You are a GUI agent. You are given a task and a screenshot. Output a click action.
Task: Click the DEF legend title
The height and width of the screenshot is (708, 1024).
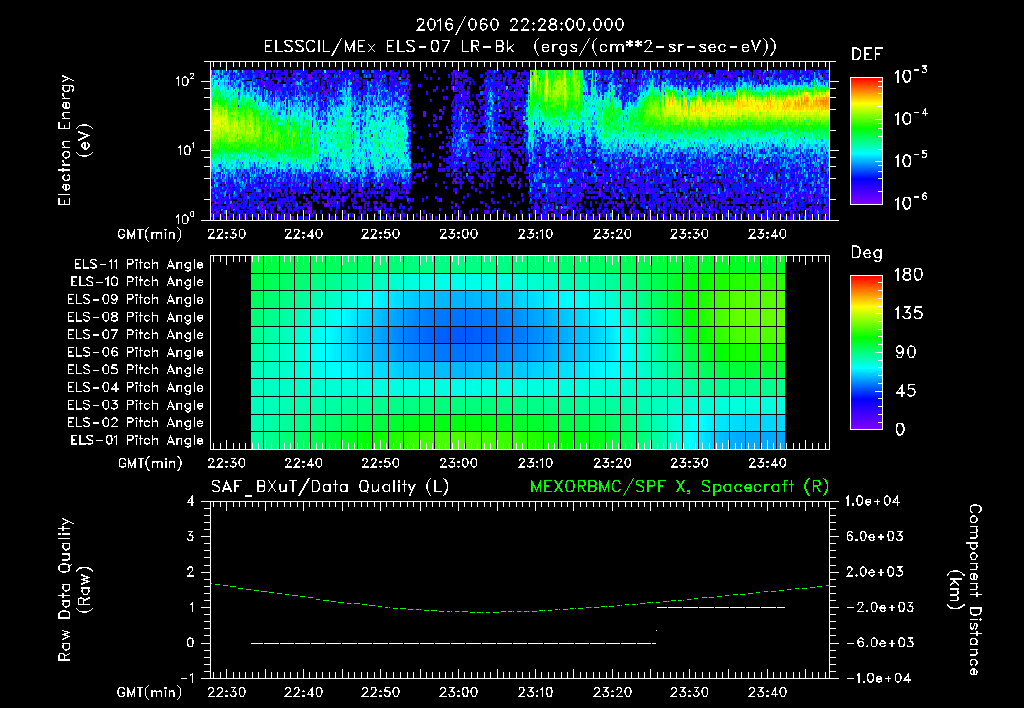(x=867, y=55)
